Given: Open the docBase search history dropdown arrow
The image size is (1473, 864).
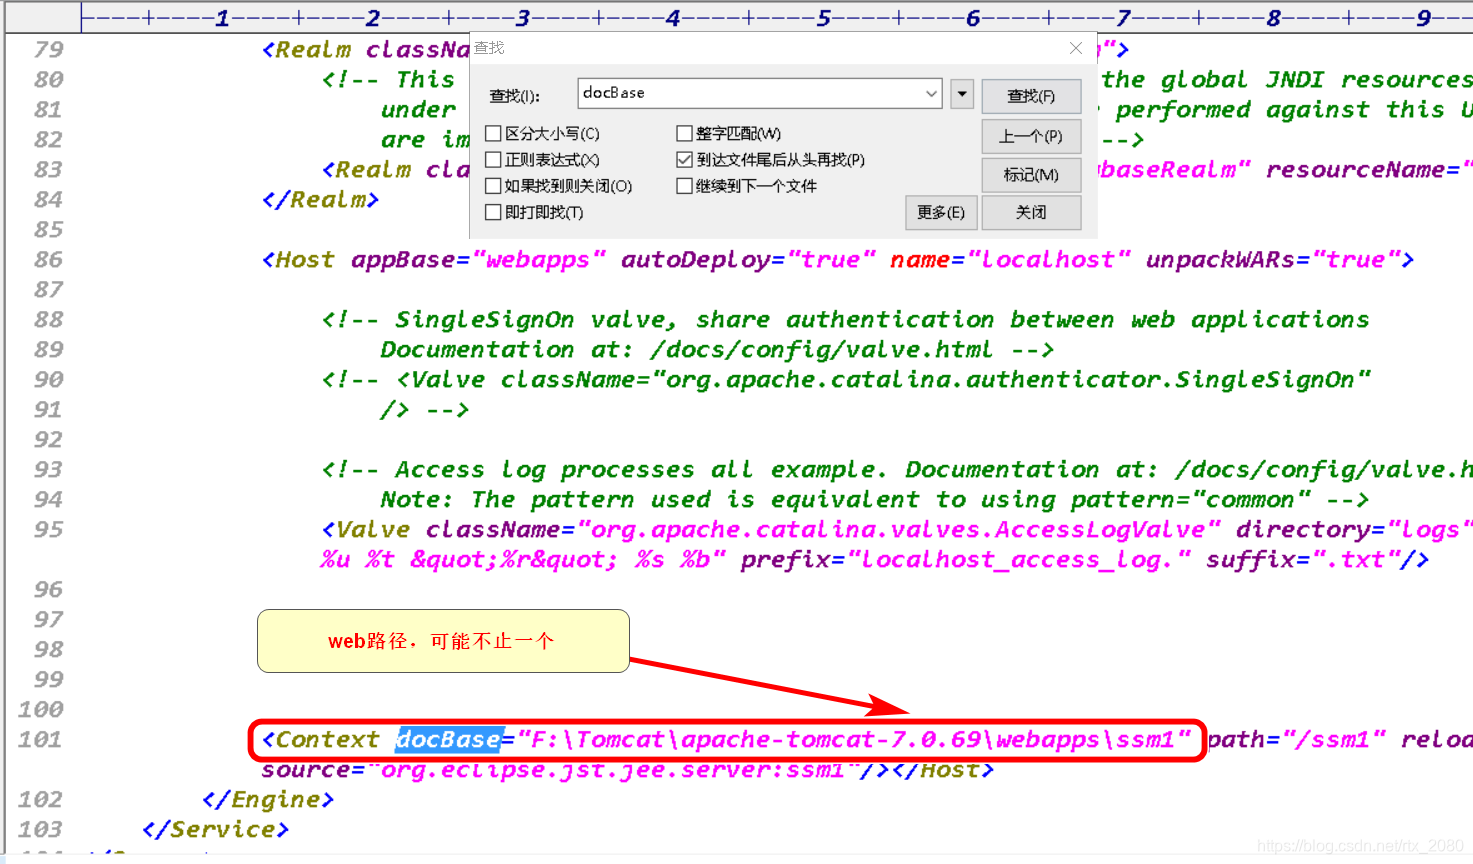Looking at the screenshot, I should pos(931,93).
